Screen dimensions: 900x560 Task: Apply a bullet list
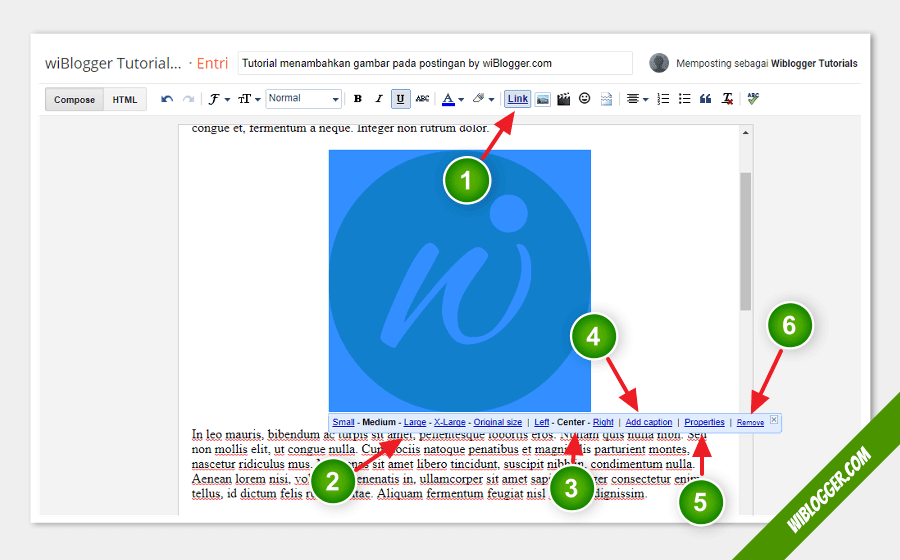[x=684, y=99]
